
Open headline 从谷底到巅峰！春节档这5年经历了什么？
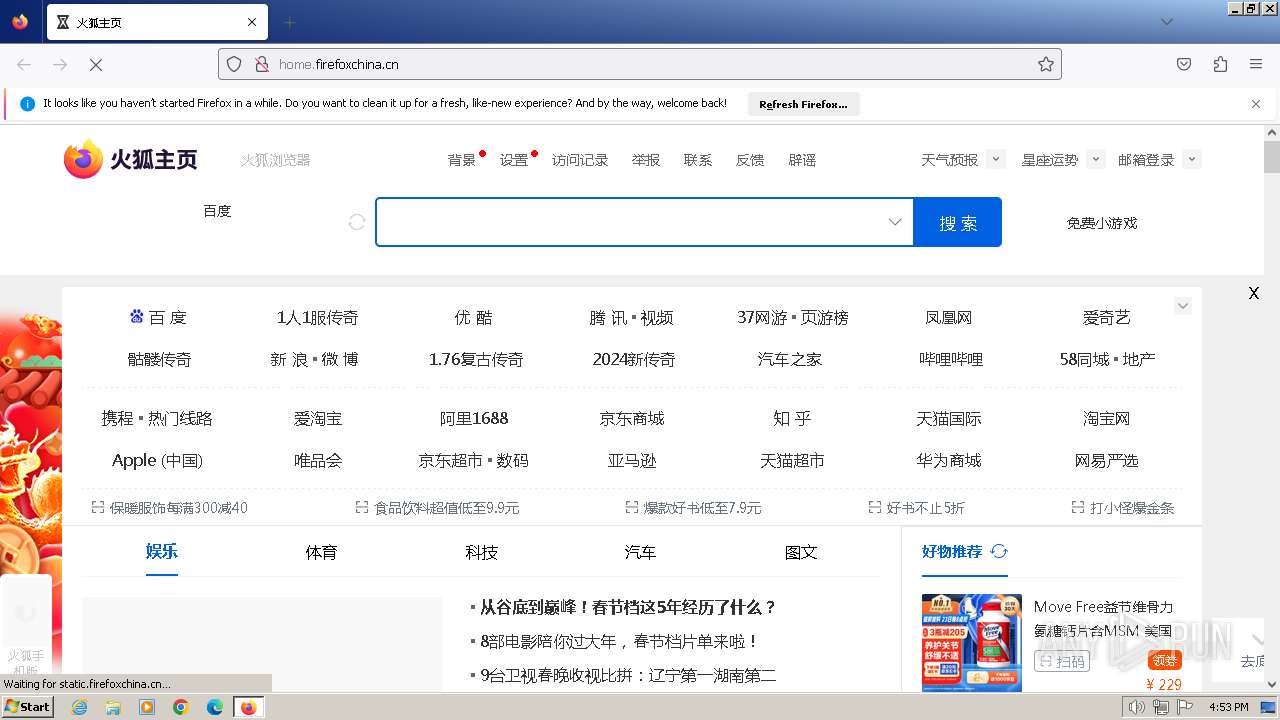pos(628,607)
